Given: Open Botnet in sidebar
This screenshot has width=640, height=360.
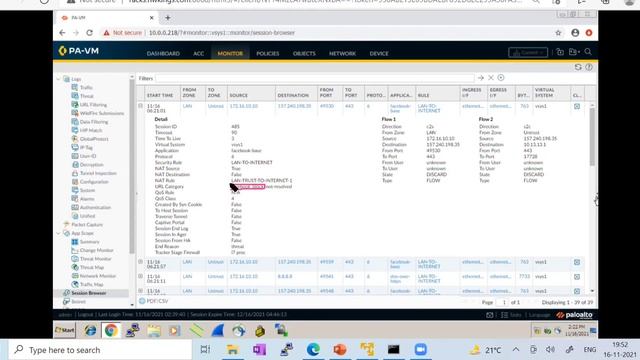Looking at the screenshot, I should [x=78, y=302].
